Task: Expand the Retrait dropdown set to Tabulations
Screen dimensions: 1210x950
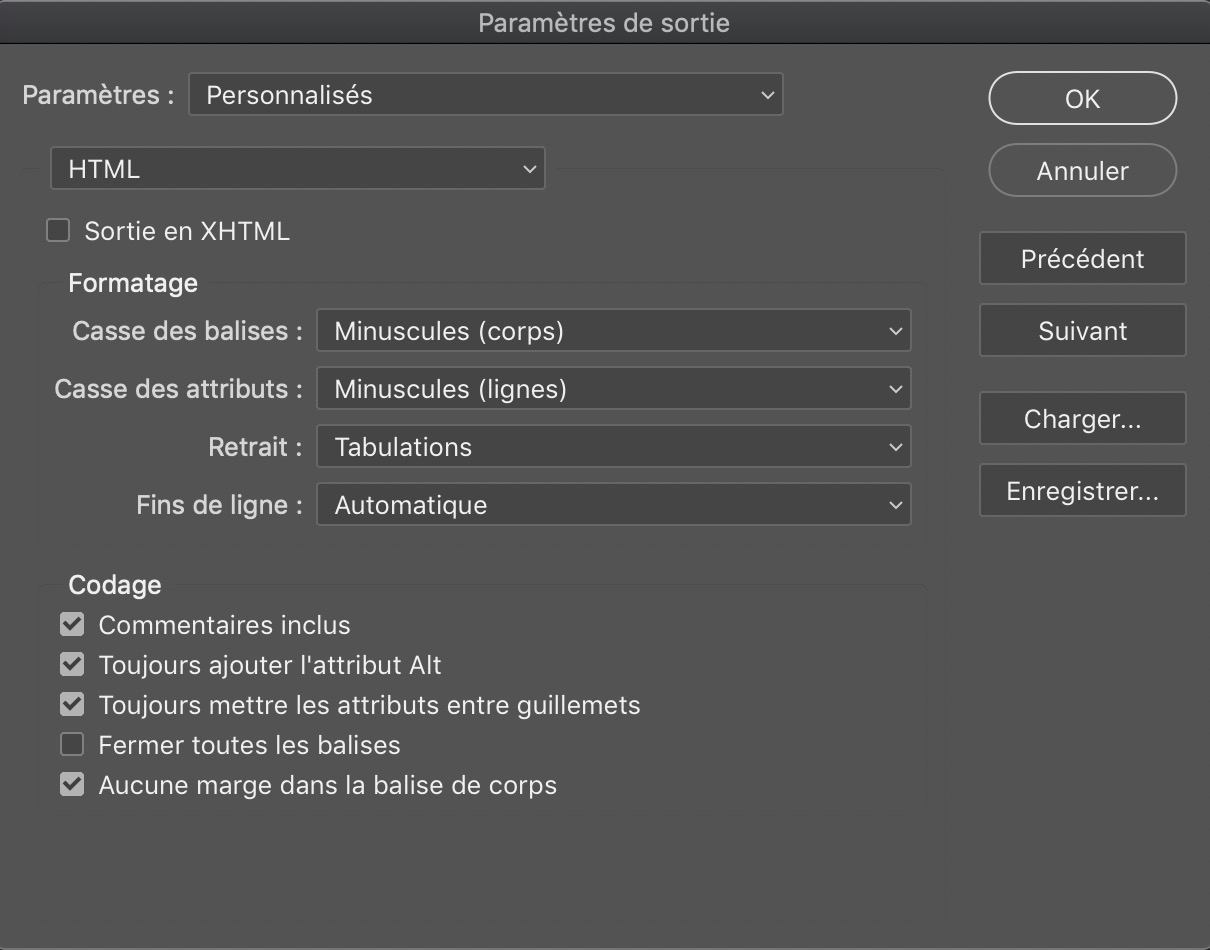Action: [x=613, y=446]
